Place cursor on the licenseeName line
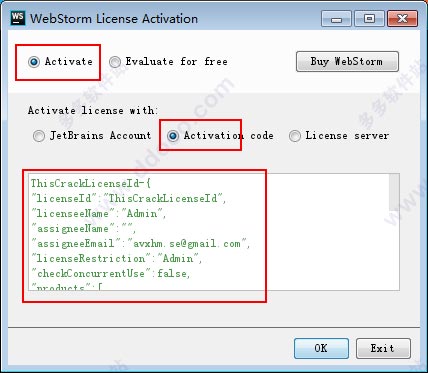Screen dimensions: 428x373 [98, 214]
